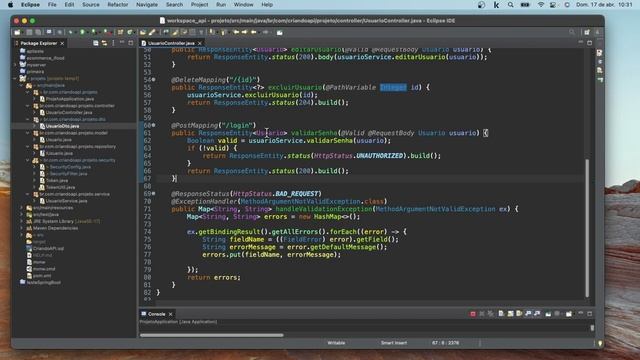Collapse br.com.criandoapi.projeto.service package

(x=28, y=194)
